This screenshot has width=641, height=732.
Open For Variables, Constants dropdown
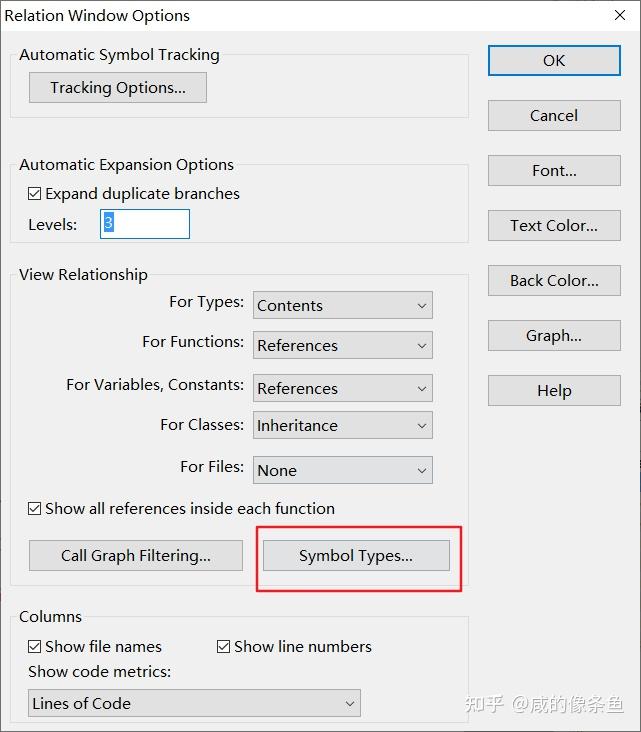(342, 388)
